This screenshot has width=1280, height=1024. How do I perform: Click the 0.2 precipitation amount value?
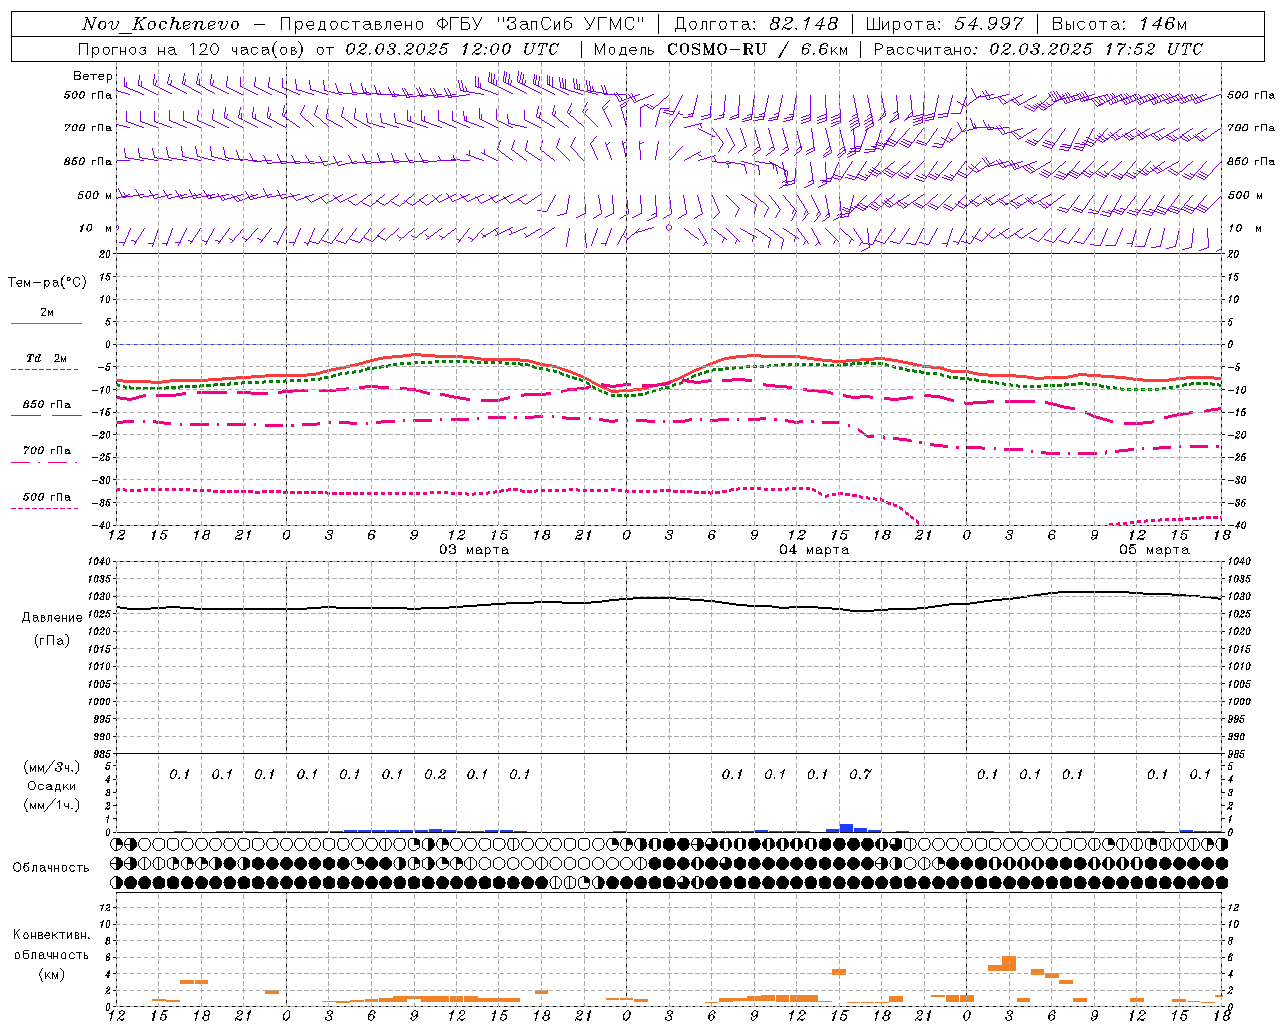coord(435,774)
